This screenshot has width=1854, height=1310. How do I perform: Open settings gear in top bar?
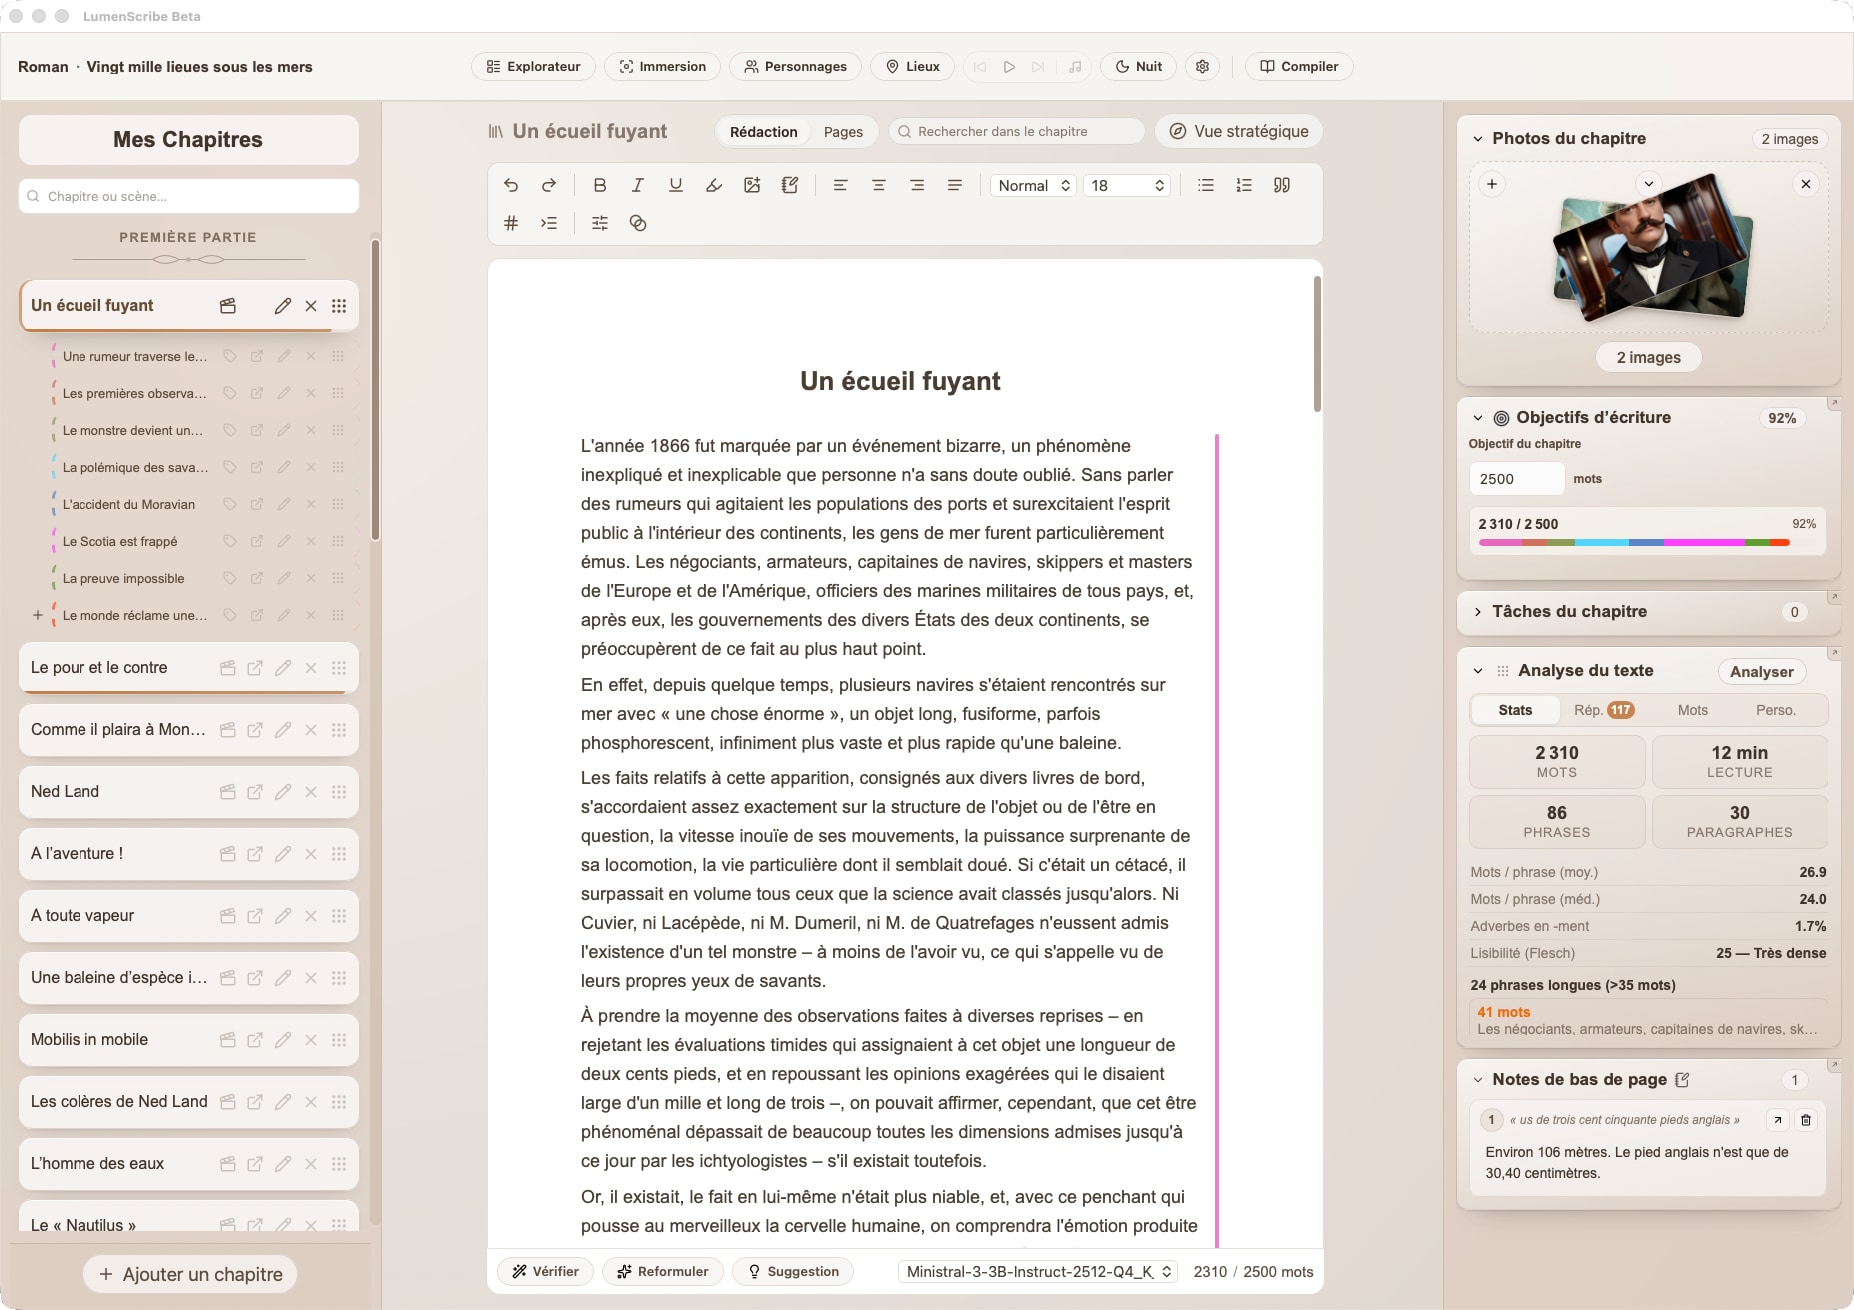pyautogui.click(x=1203, y=66)
